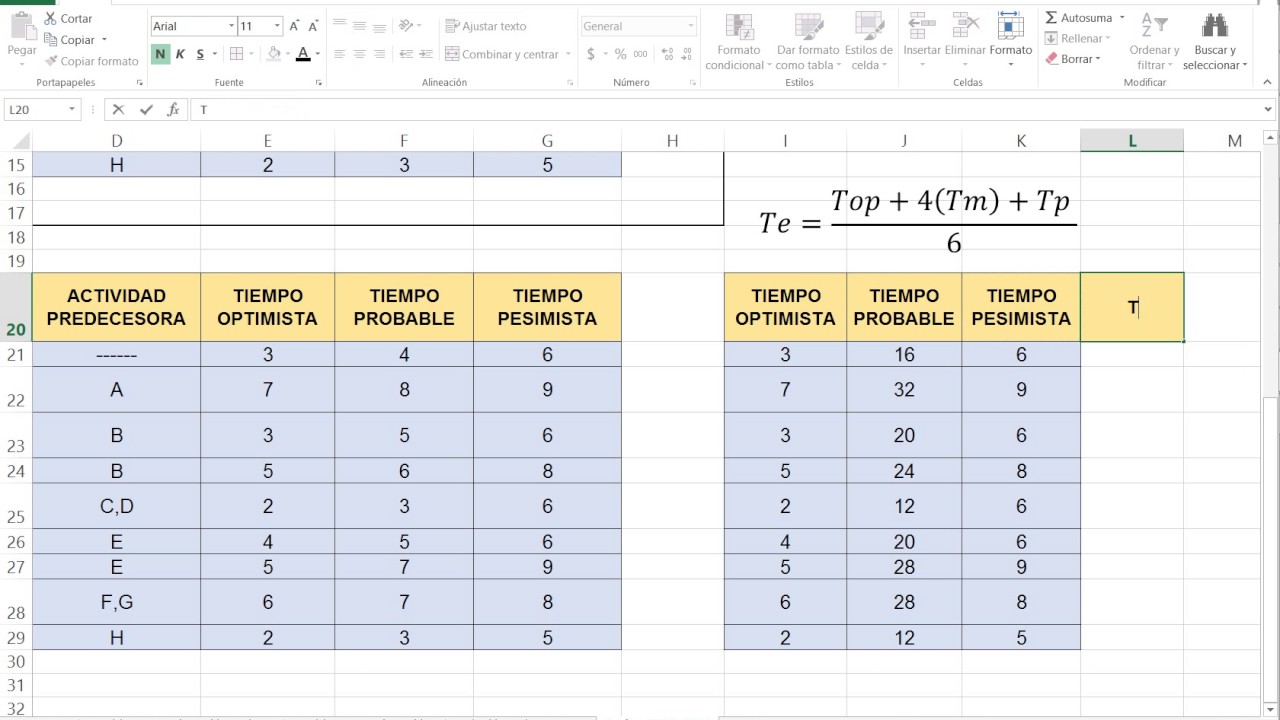Increase font size with the large A icon
1280x720 pixels.
pyautogui.click(x=295, y=26)
